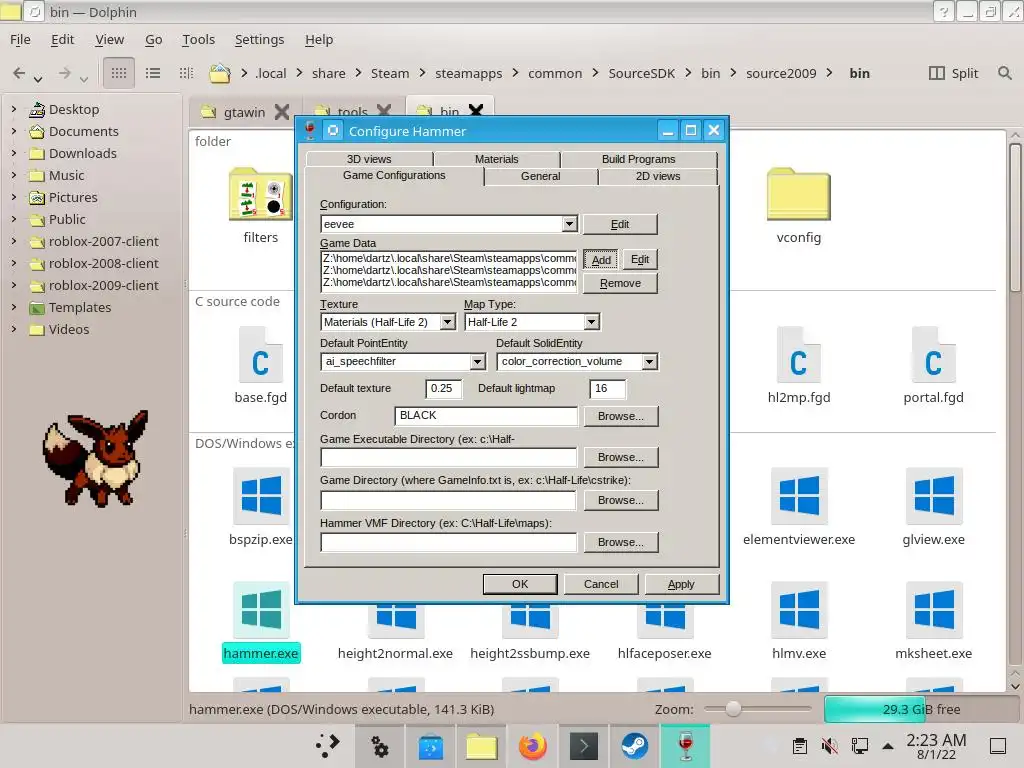The width and height of the screenshot is (1024, 768).
Task: Click the search magnifier icon in Dolphin
Action: tap(1005, 73)
